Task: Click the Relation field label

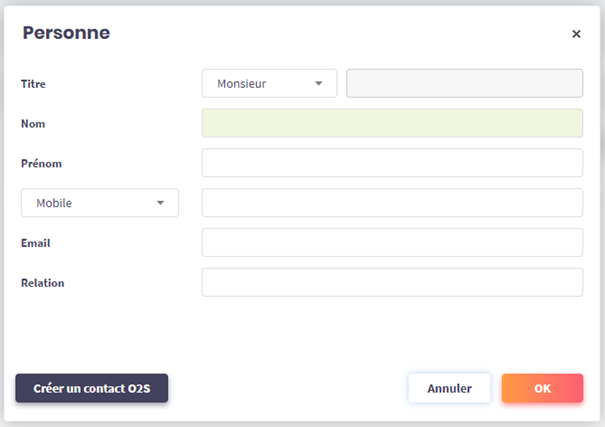Action: [43, 283]
